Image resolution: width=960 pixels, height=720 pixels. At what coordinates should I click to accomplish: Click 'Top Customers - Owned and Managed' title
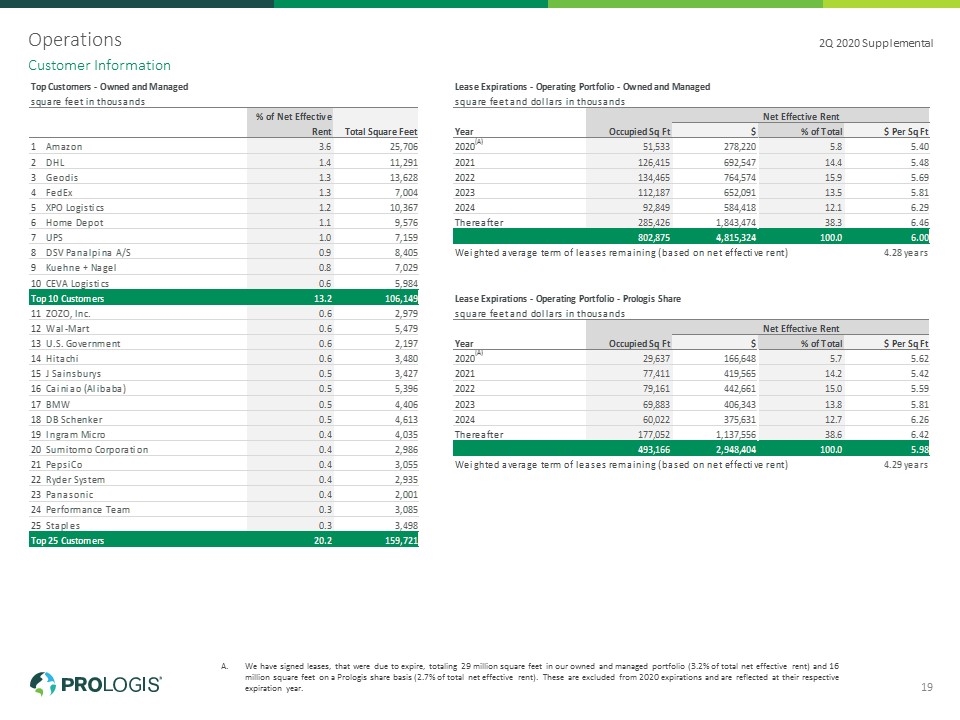point(110,87)
